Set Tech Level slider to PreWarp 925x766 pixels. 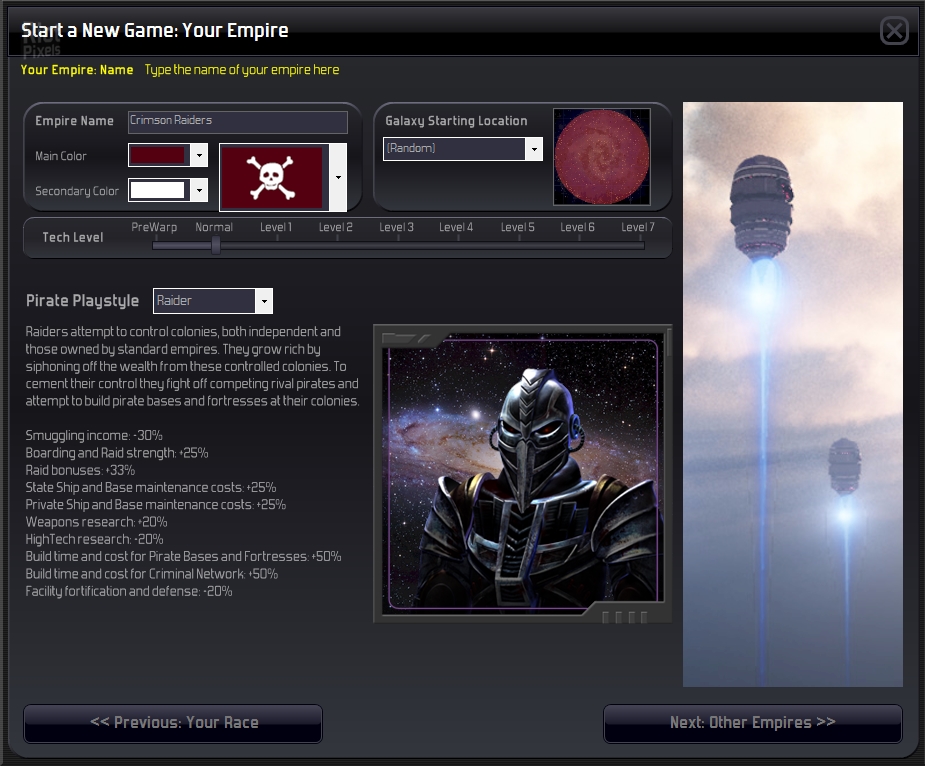tap(154, 244)
